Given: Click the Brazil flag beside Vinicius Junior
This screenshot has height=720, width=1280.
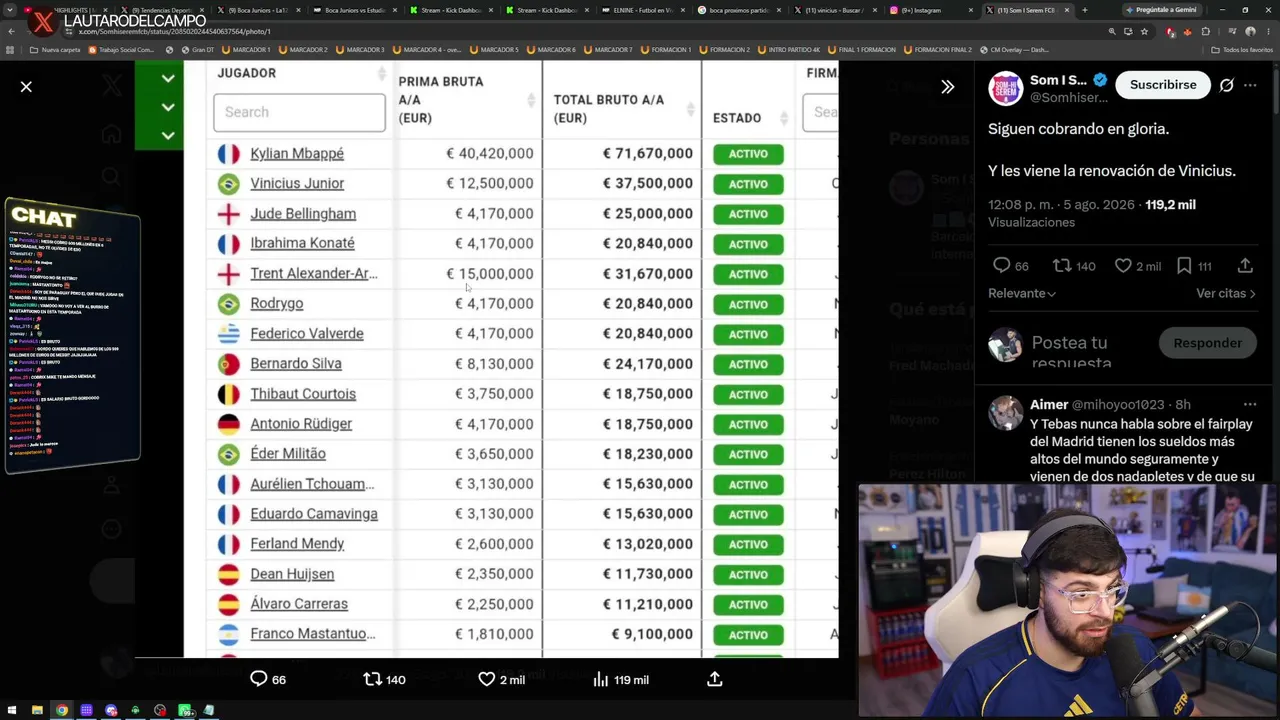Looking at the screenshot, I should point(229,183).
